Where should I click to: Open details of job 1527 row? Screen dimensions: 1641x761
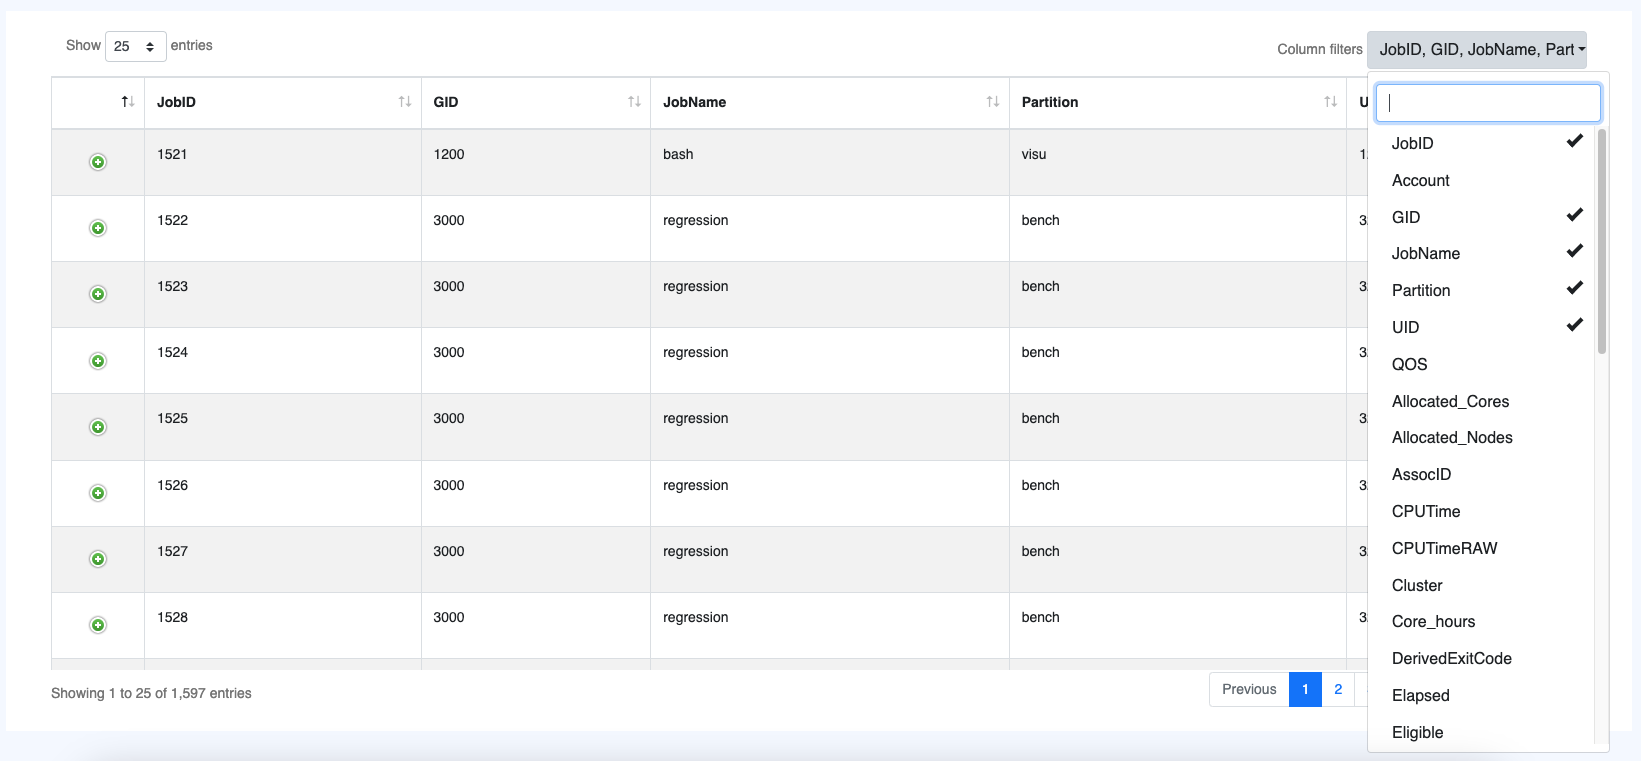pyautogui.click(x=98, y=559)
